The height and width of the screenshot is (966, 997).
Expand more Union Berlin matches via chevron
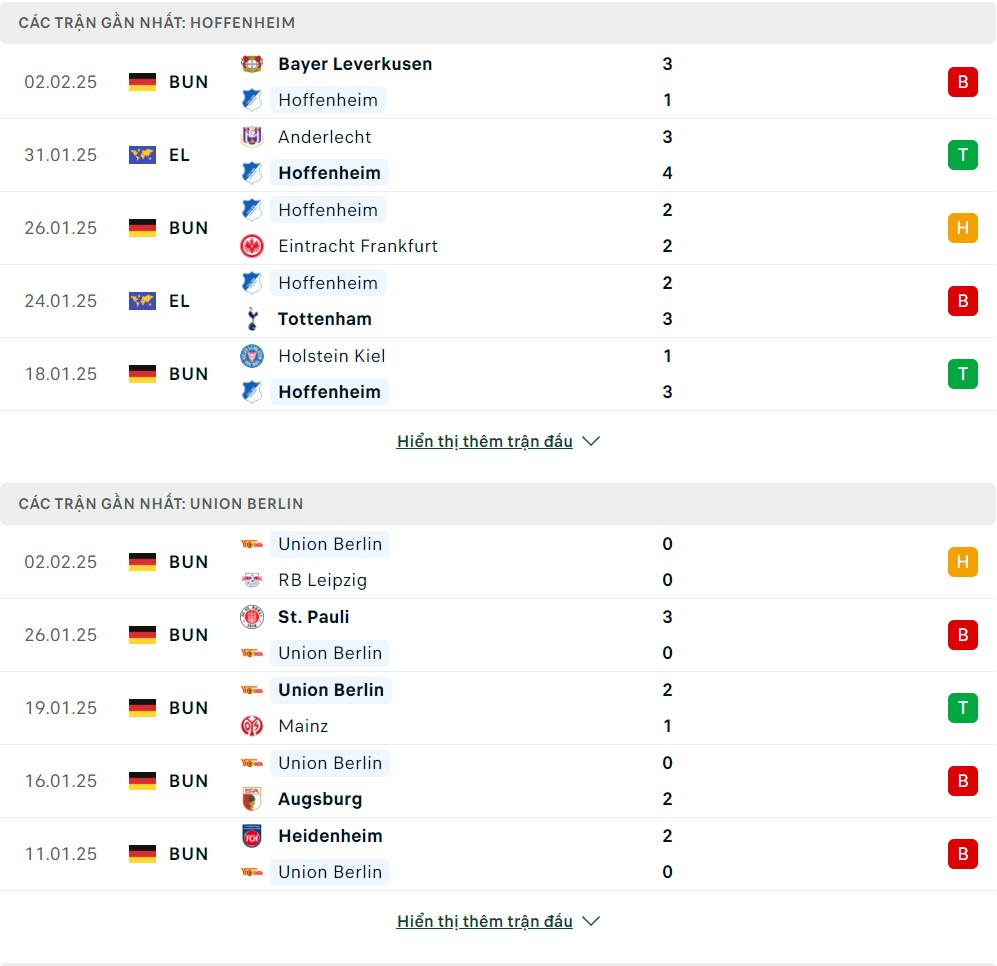pos(591,921)
